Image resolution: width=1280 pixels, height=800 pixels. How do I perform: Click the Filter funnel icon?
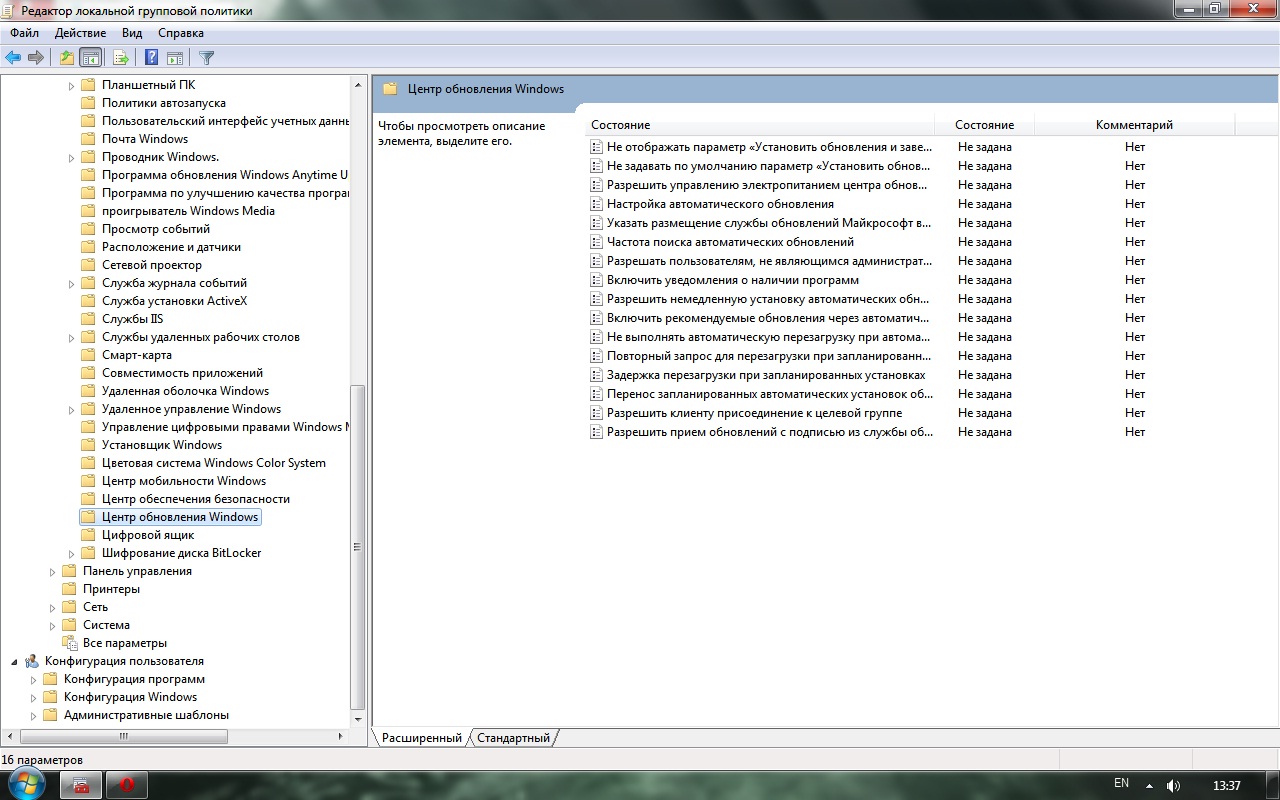[206, 58]
